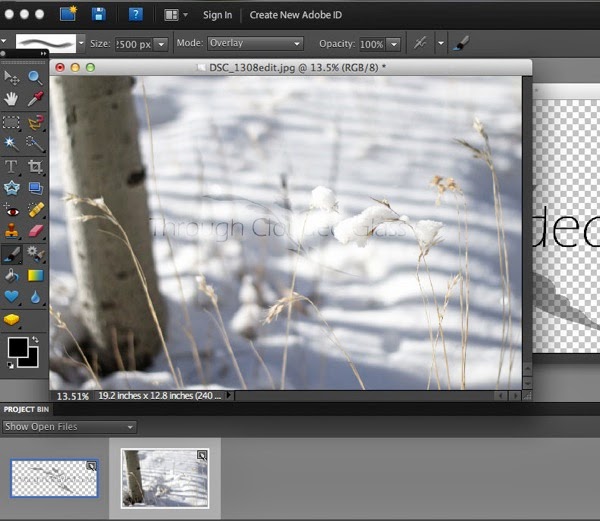600x521 pixels.
Task: Select the Zoom magnifier tool
Action: click(x=35, y=77)
